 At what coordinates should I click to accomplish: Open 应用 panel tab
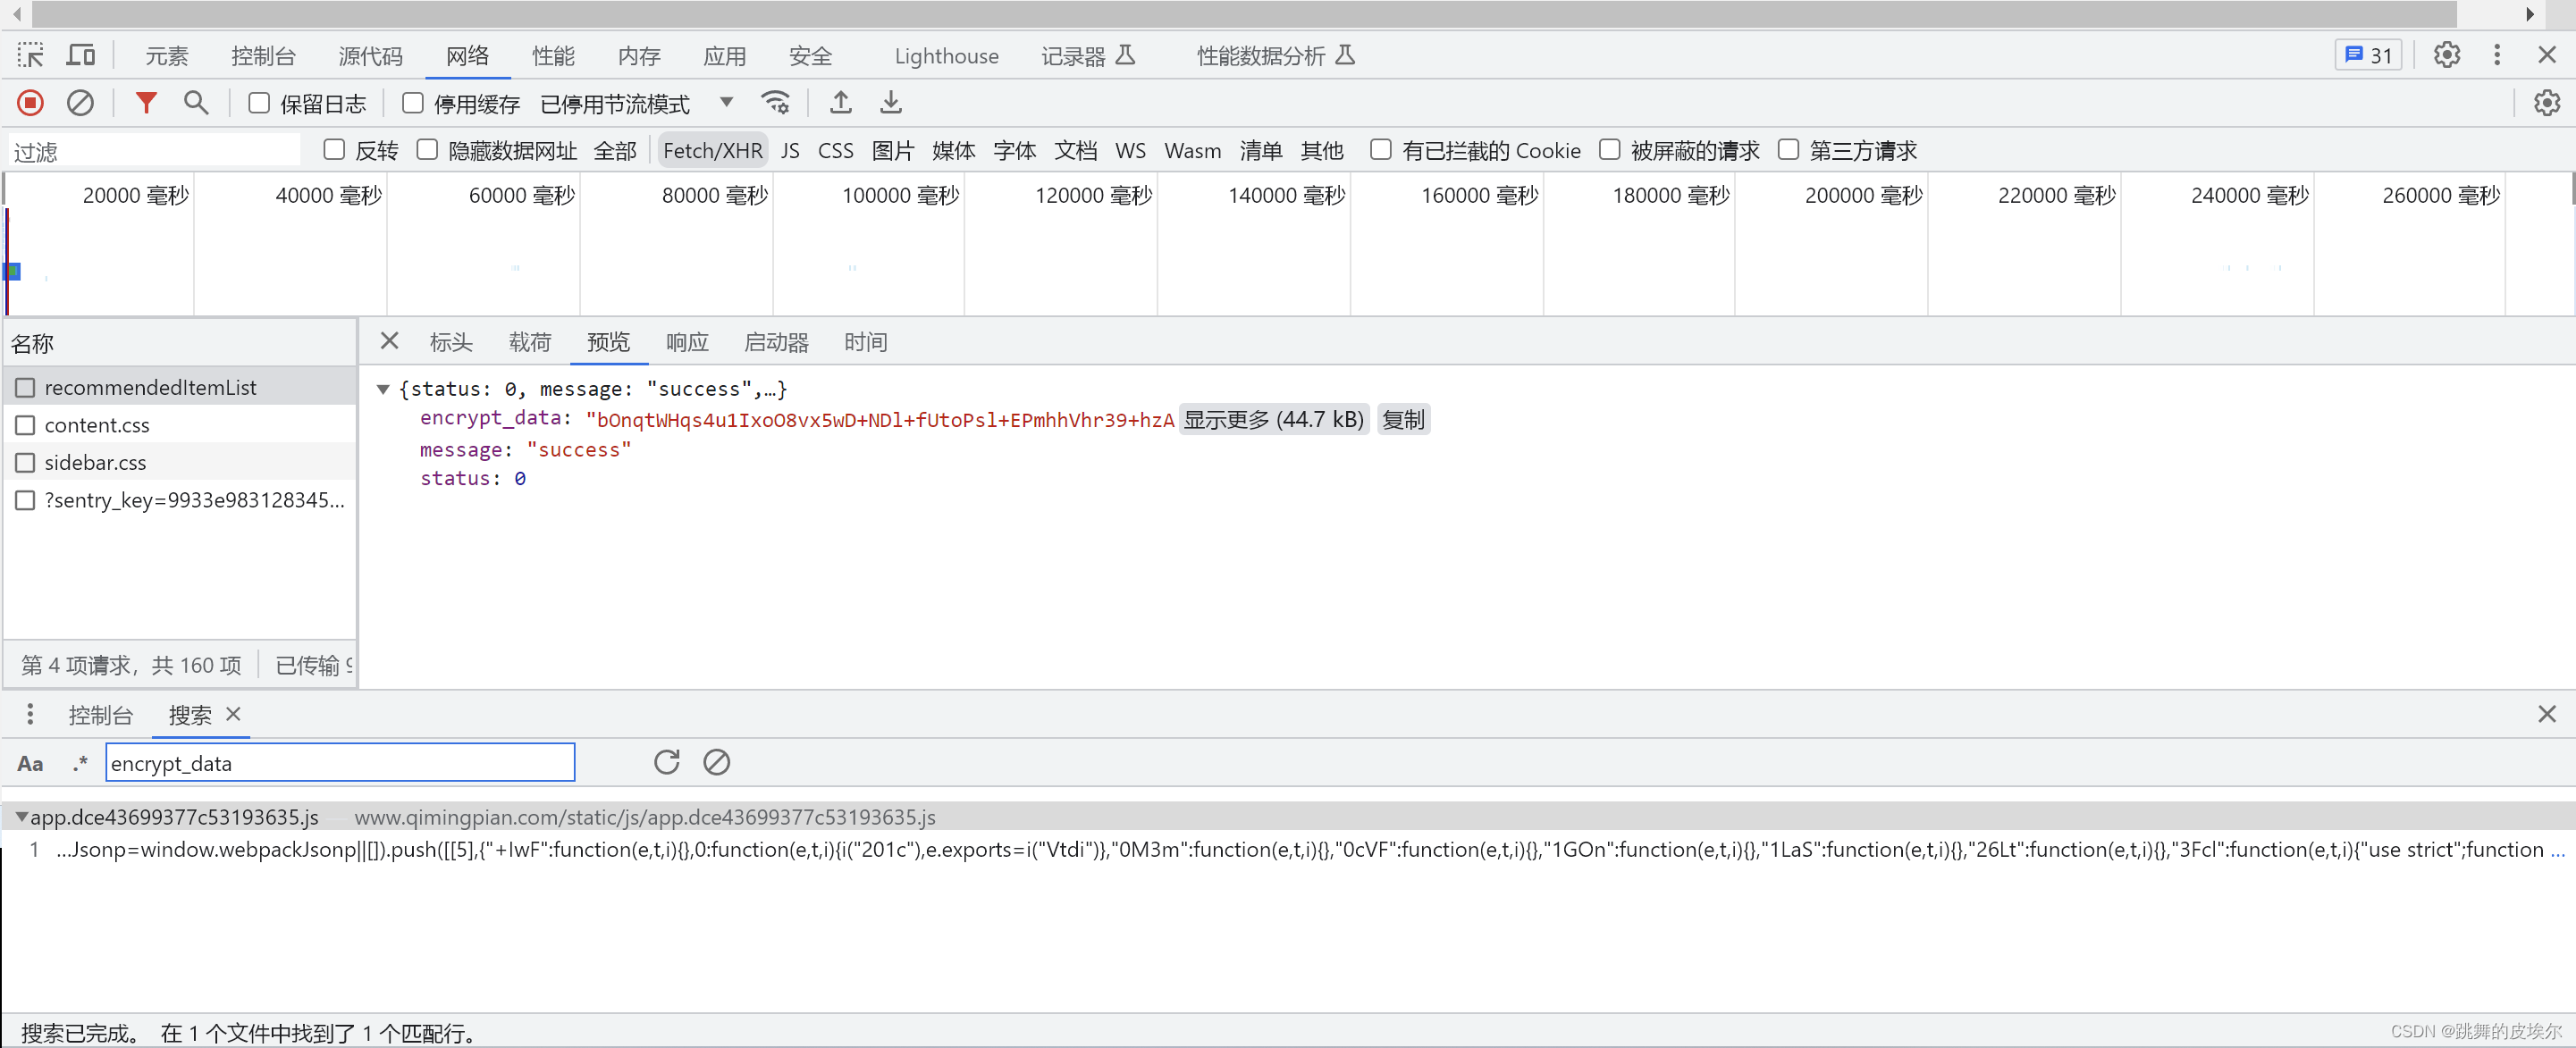[724, 56]
